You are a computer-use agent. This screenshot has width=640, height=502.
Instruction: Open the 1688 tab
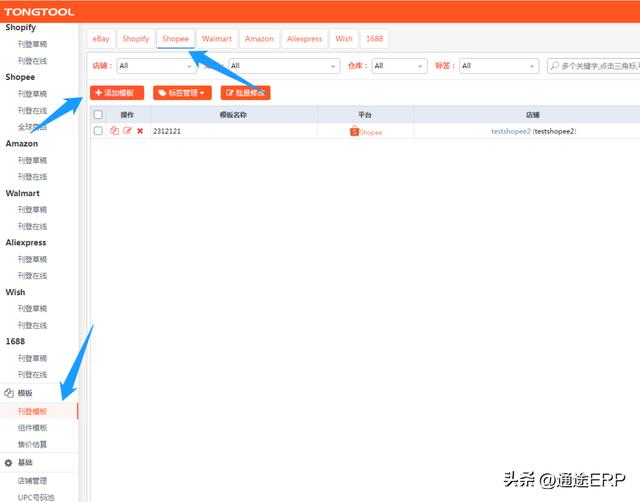pos(374,39)
